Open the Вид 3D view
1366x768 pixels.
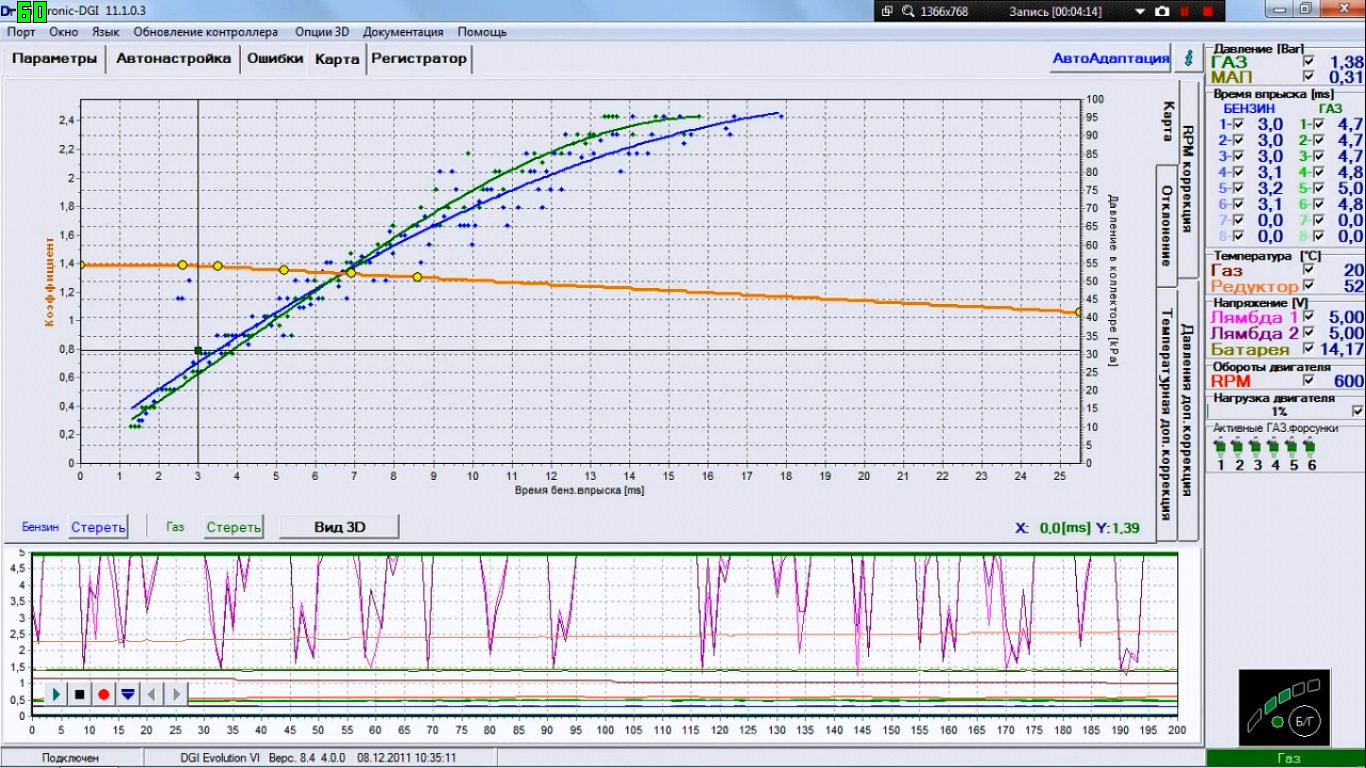tap(339, 526)
